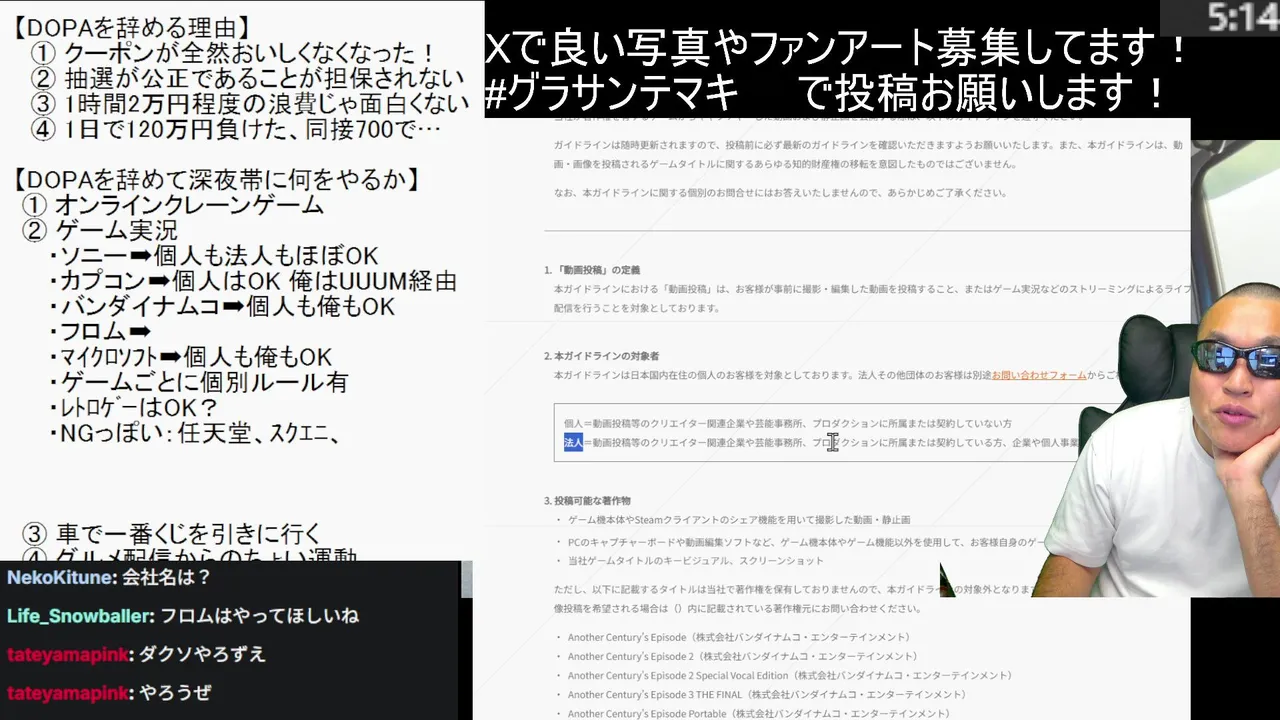Image resolution: width=1280 pixels, height=720 pixels.
Task: Click the ゲームごとに個別ルール有 line
Action: 198,383
